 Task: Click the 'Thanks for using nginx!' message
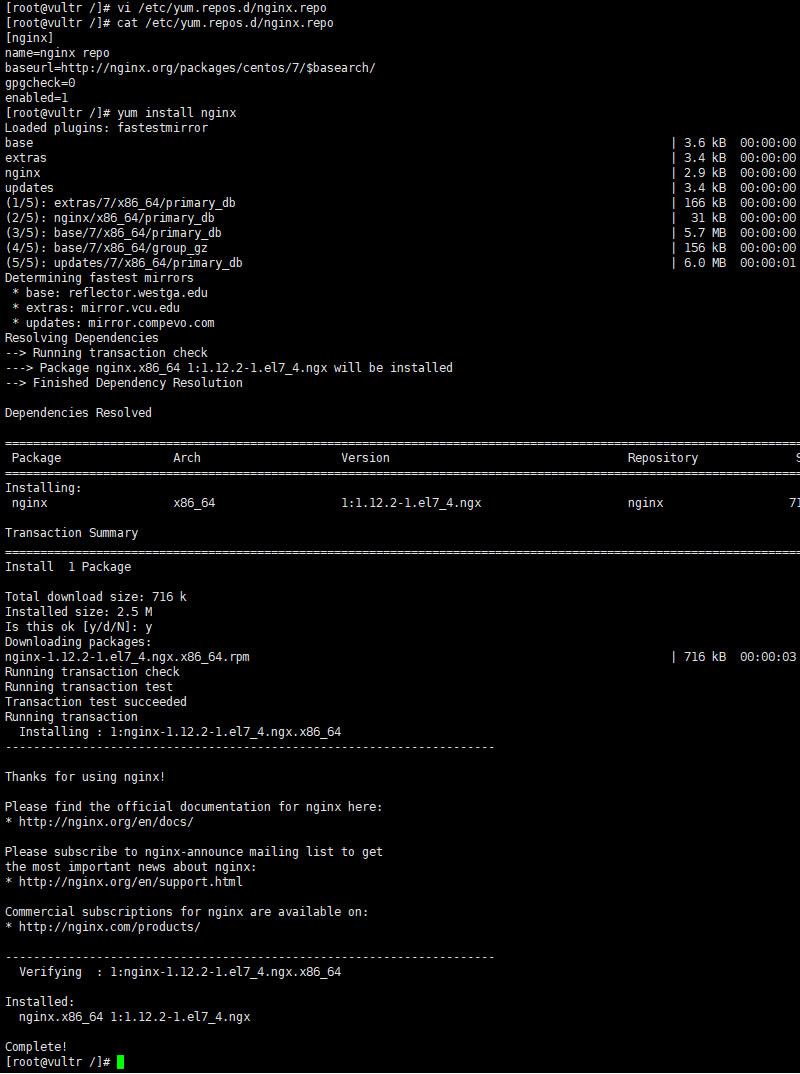coord(85,777)
